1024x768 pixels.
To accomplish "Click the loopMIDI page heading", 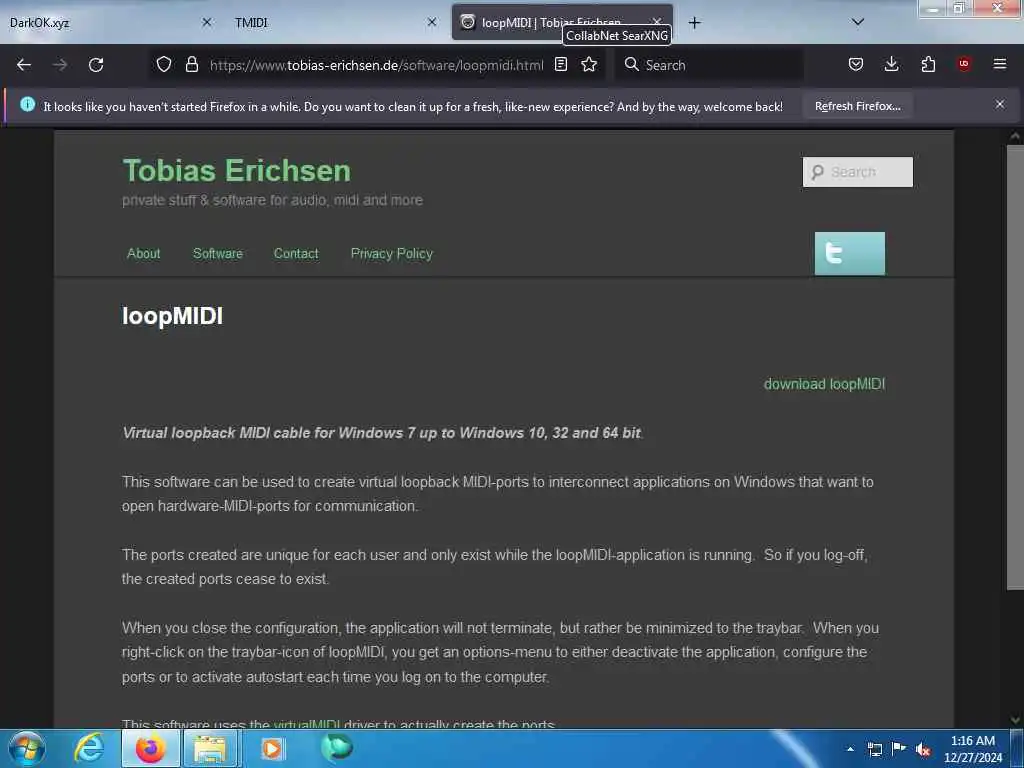I will [x=172, y=316].
